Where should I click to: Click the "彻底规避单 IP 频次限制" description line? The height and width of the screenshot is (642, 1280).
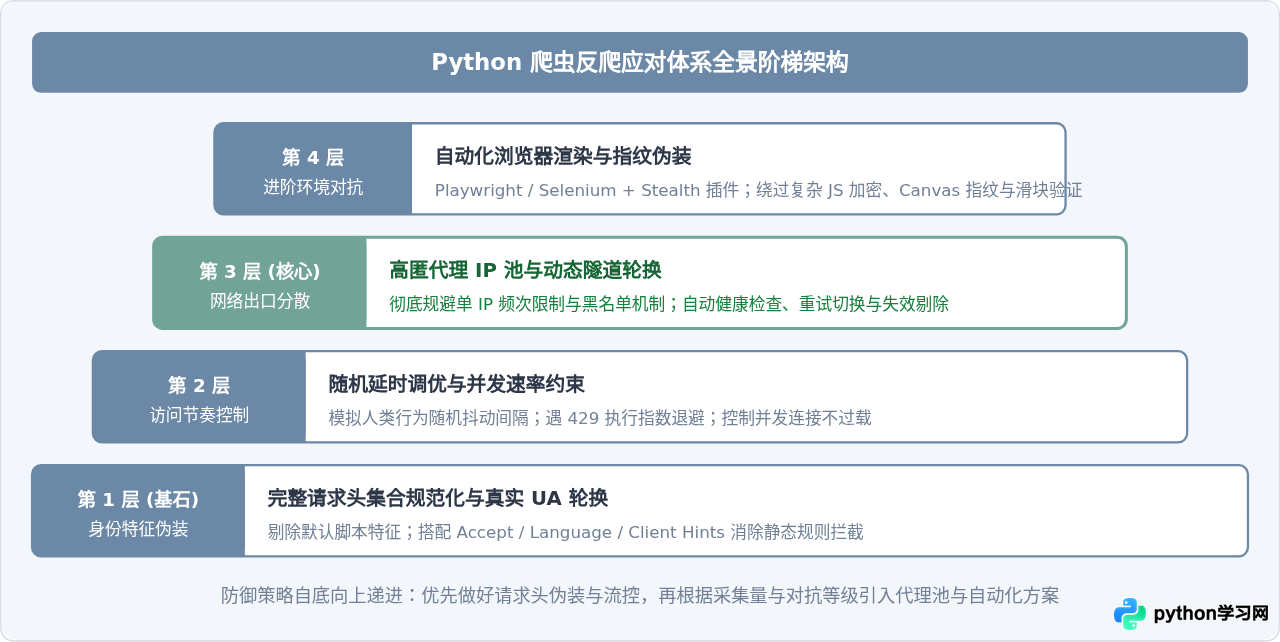click(x=669, y=304)
